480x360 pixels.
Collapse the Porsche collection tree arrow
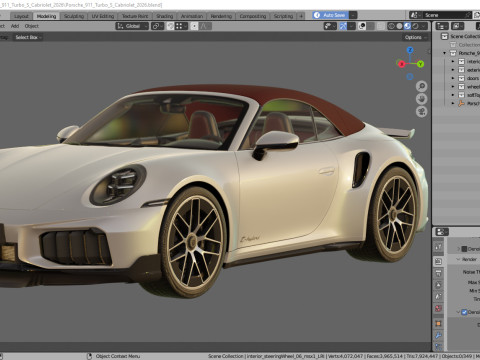(445, 53)
